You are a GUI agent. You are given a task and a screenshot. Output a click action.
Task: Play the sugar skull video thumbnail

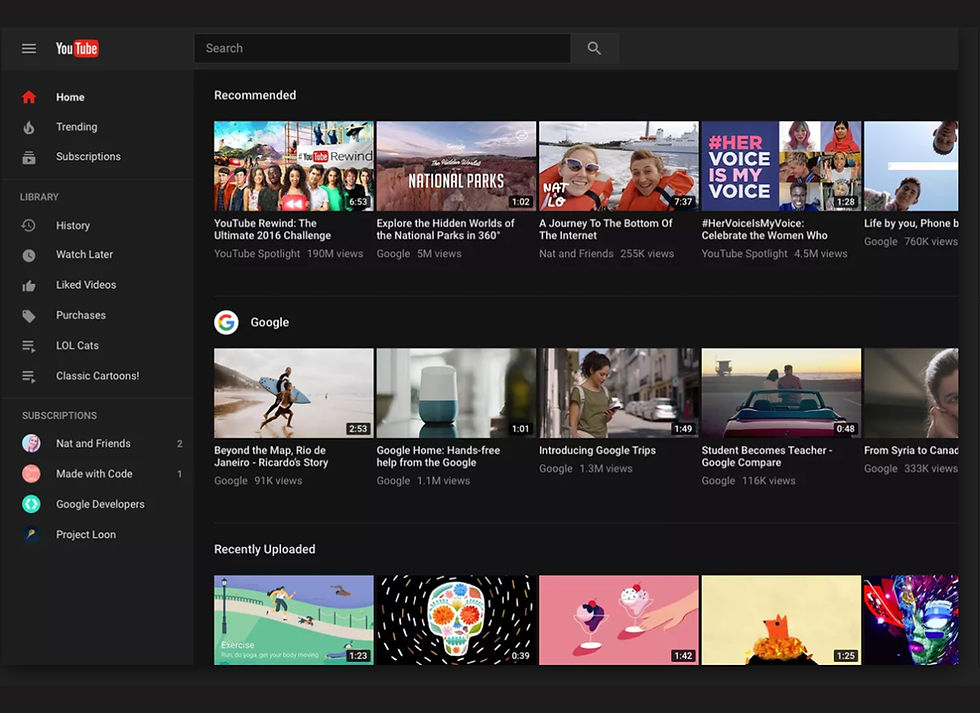click(456, 620)
